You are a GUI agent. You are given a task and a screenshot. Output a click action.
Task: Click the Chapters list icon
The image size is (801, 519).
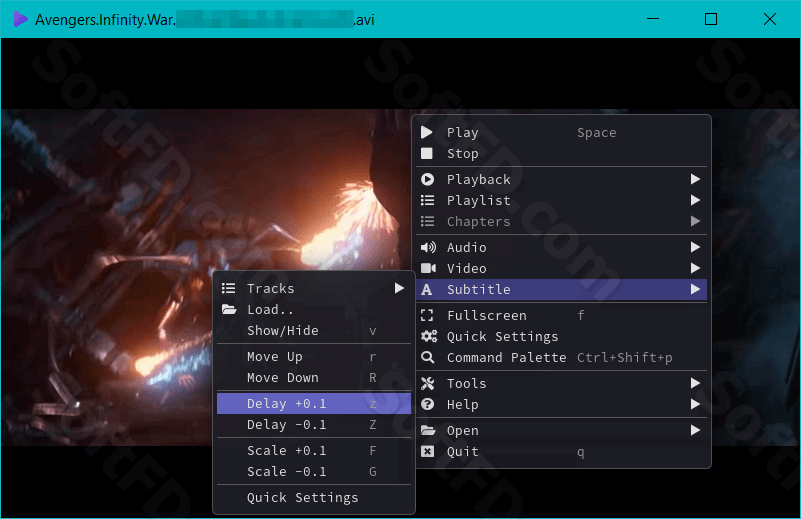427,221
